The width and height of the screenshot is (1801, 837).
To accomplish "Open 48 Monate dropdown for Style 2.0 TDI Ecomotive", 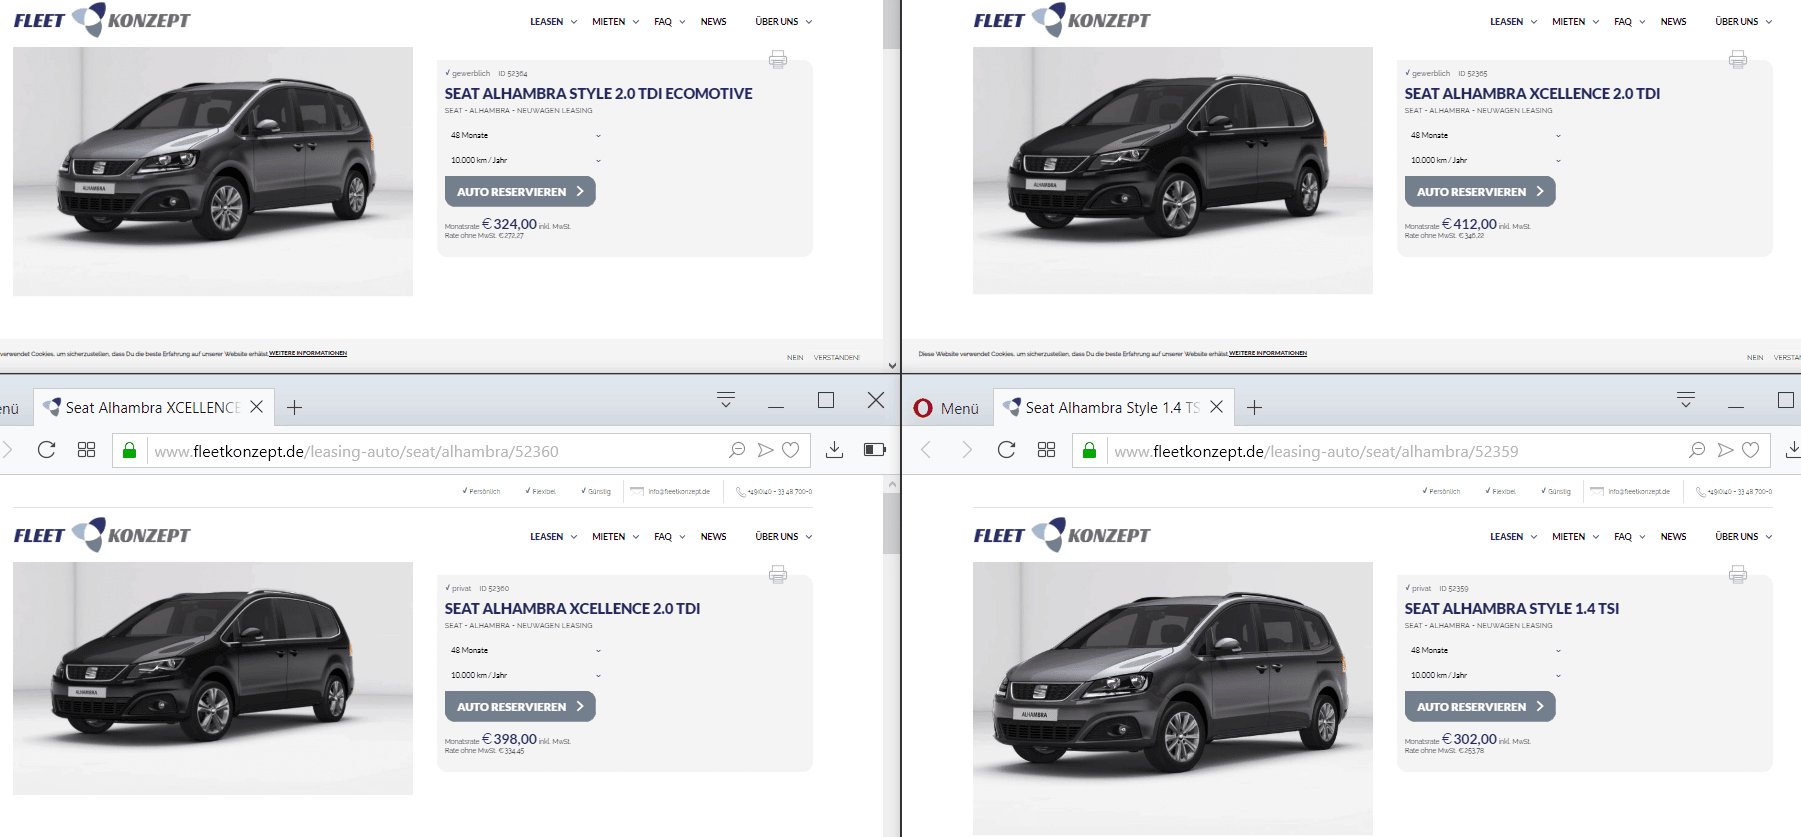I will [x=525, y=135].
